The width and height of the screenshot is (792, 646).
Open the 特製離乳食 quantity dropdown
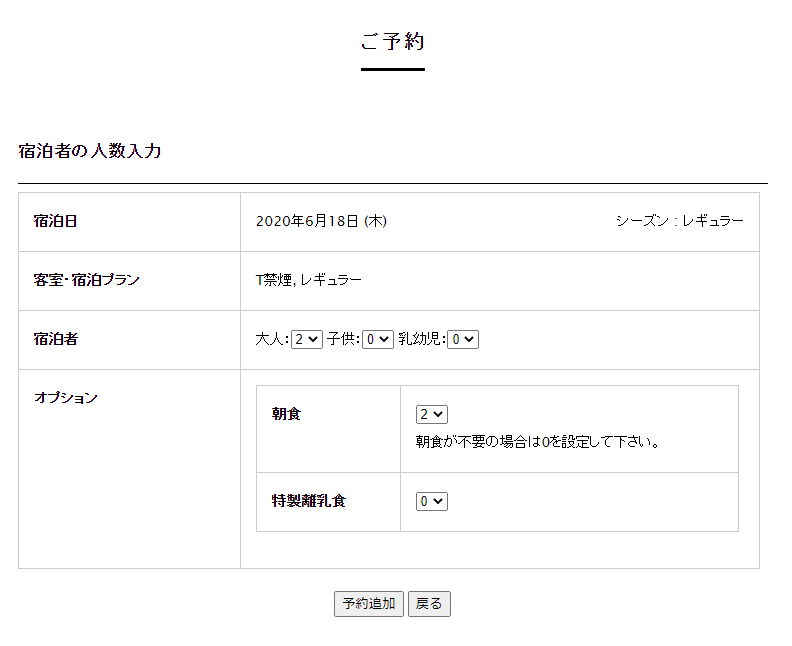point(432,501)
